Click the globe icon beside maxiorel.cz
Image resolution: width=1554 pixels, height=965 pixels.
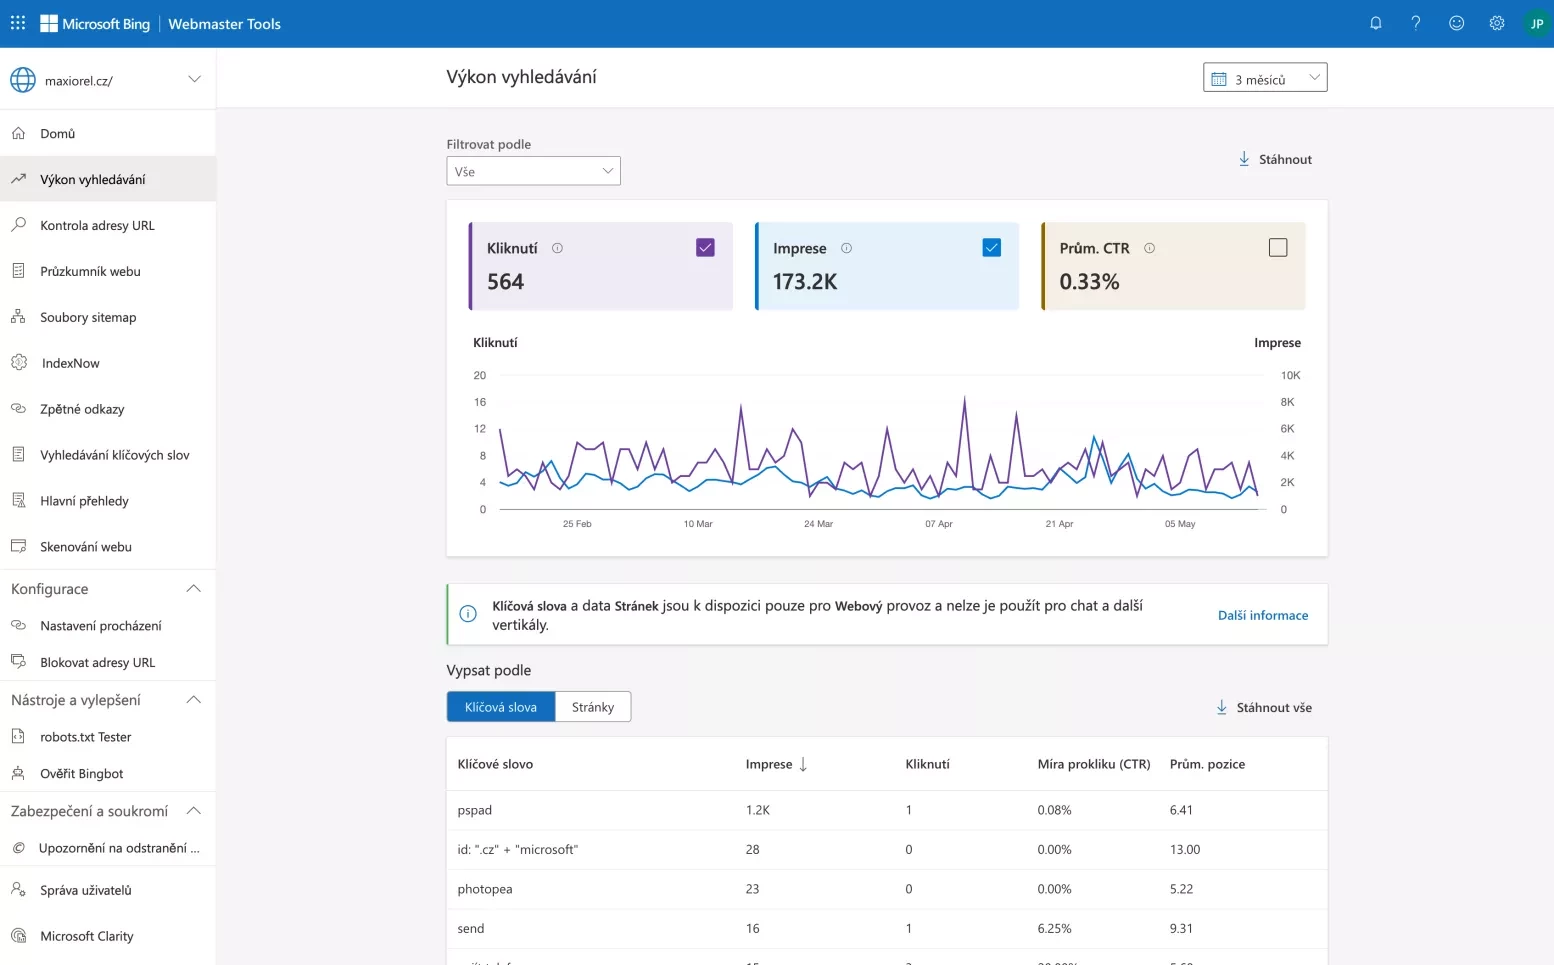coord(23,80)
